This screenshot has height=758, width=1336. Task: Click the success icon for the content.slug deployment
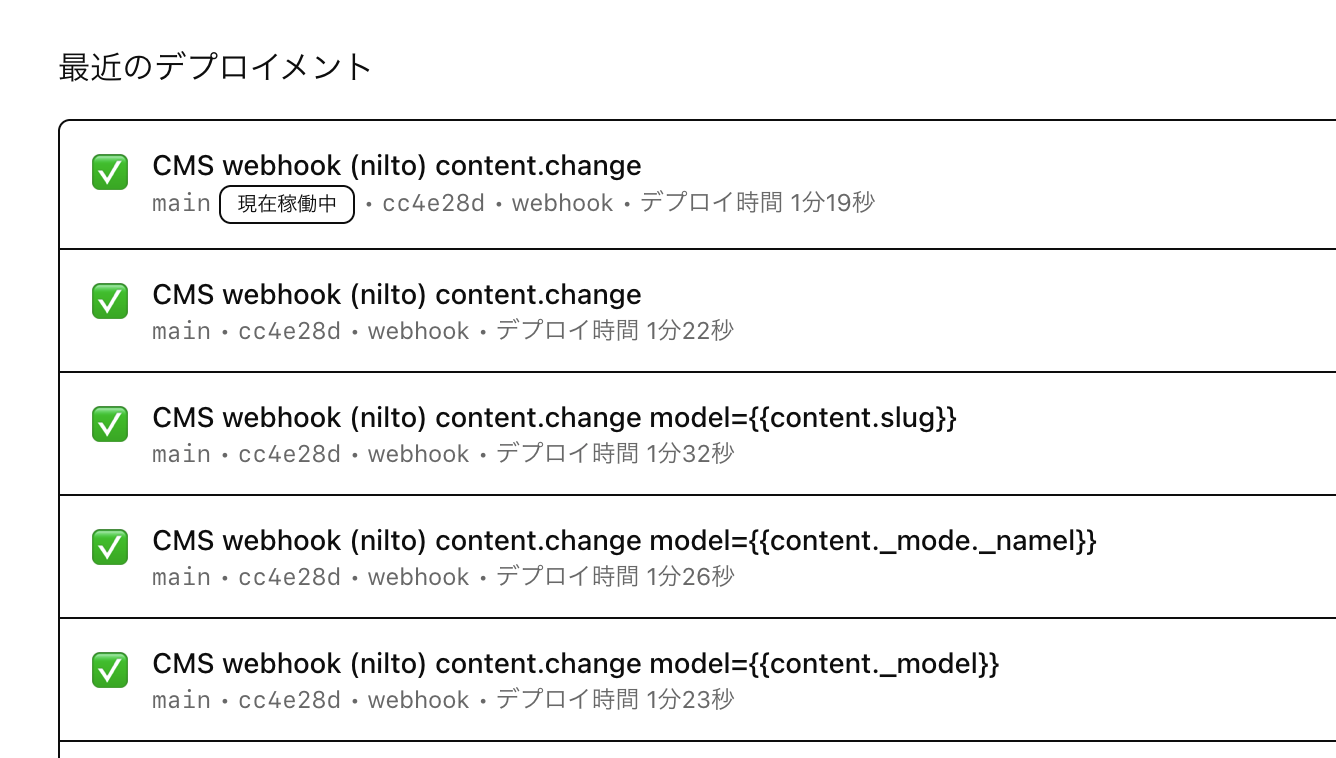(x=110, y=424)
